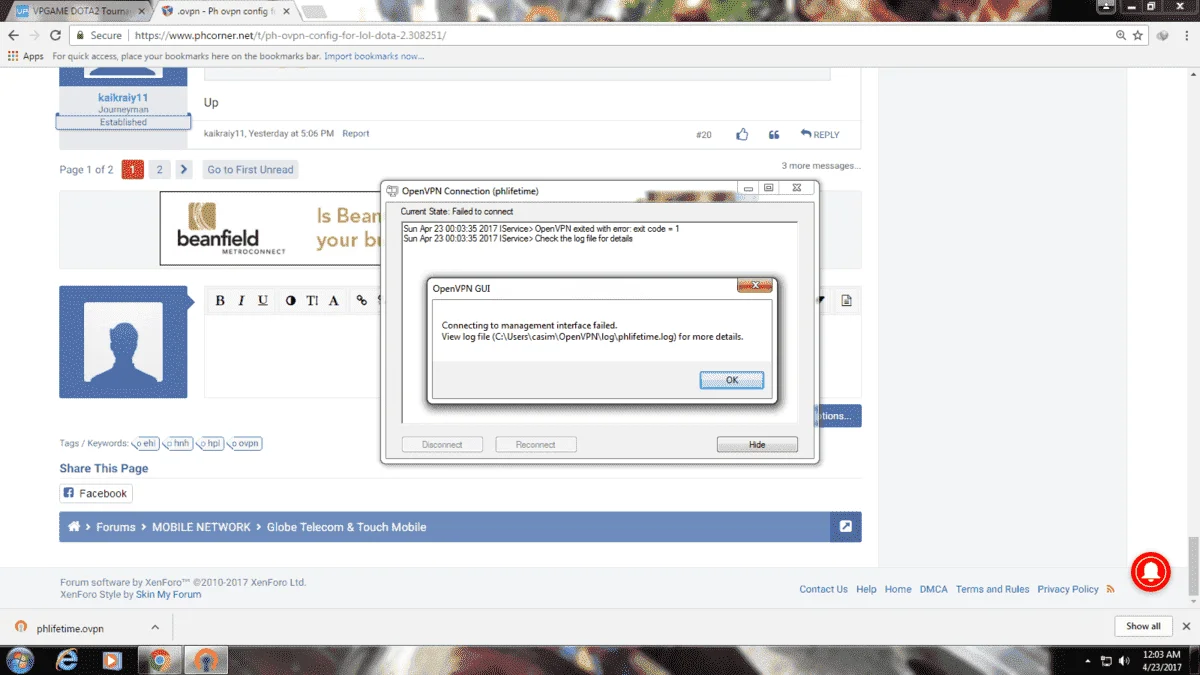Reload the page with the Chrome refresh icon
The height and width of the screenshot is (675, 1200).
pyautogui.click(x=55, y=35)
